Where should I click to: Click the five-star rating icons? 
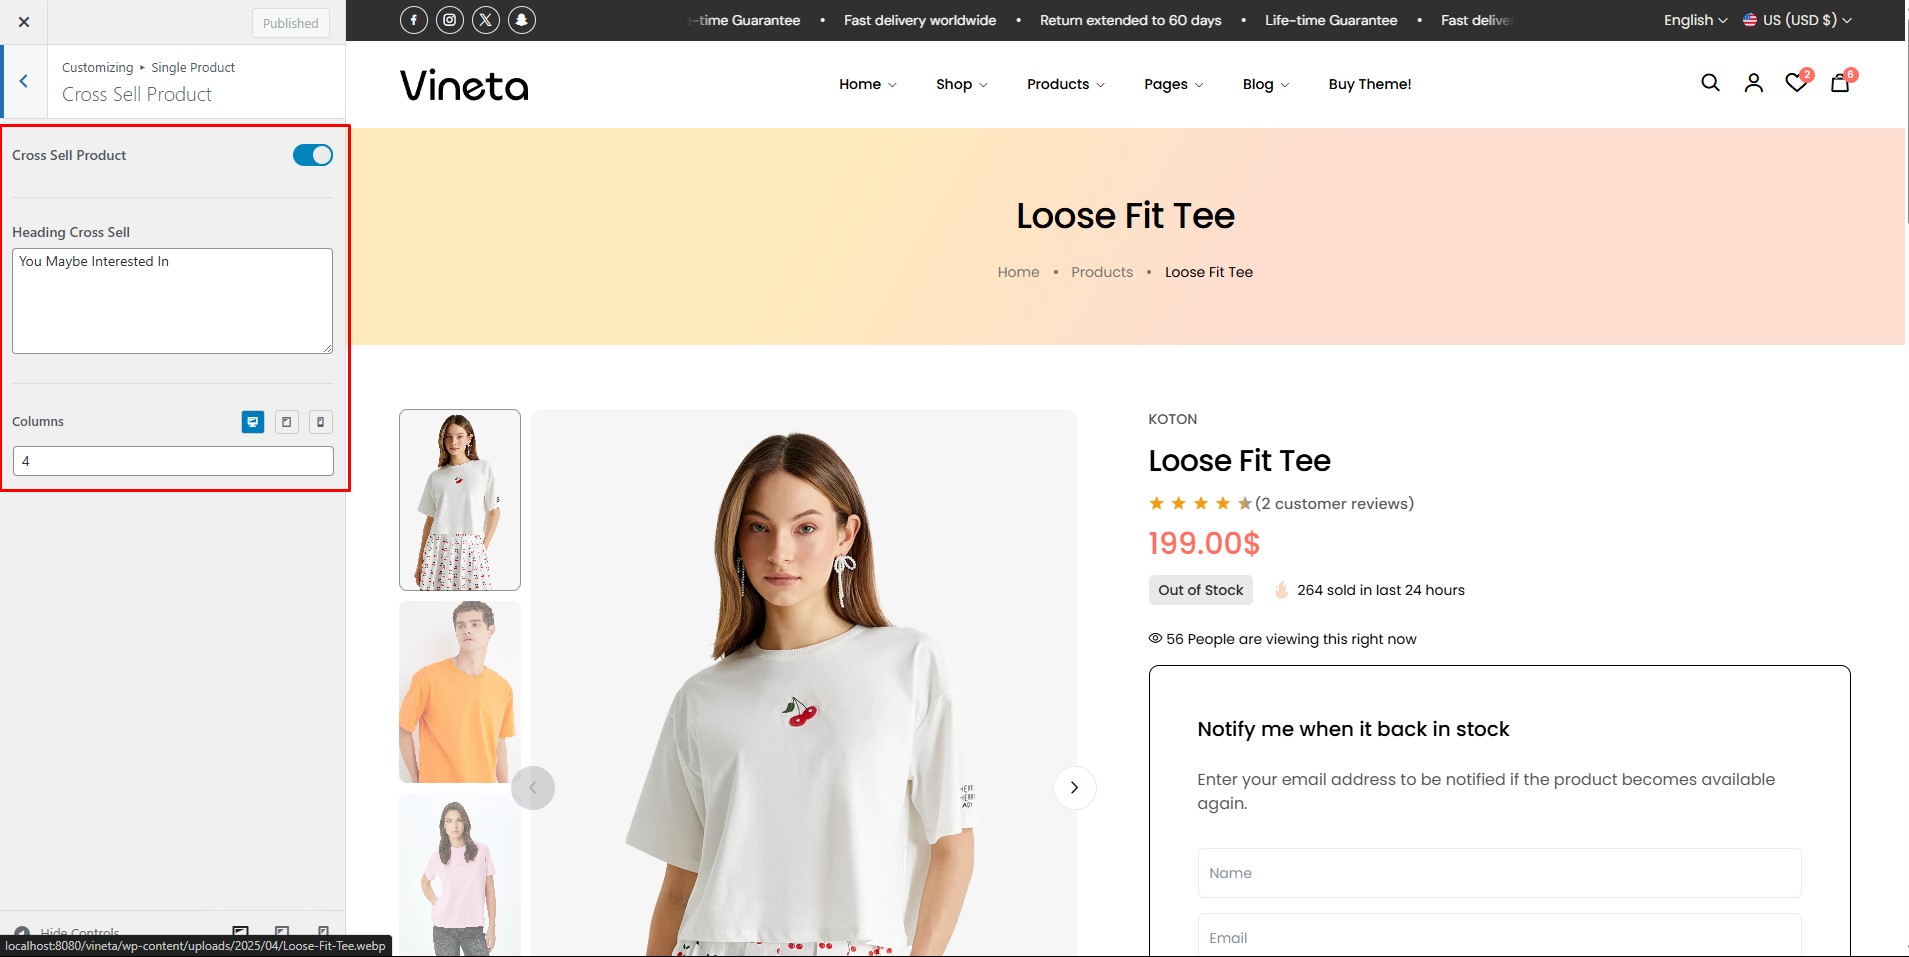coord(1200,503)
